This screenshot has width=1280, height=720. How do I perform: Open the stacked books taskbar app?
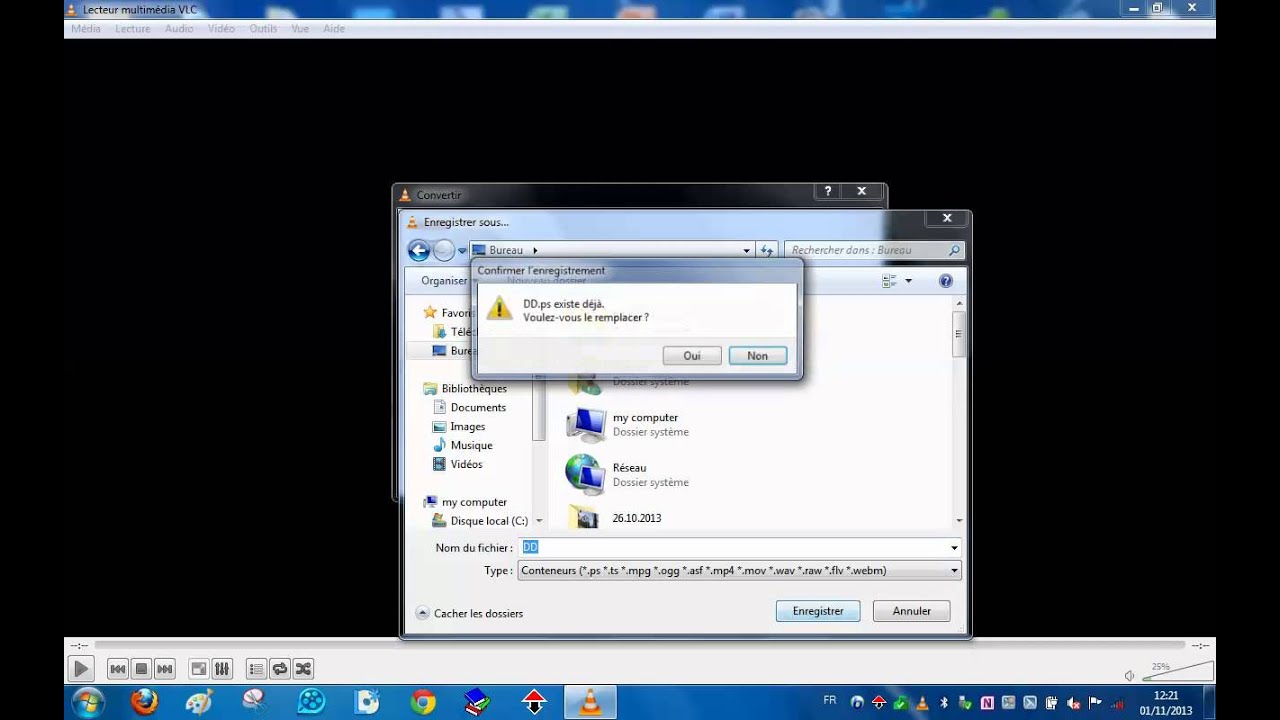pos(478,702)
